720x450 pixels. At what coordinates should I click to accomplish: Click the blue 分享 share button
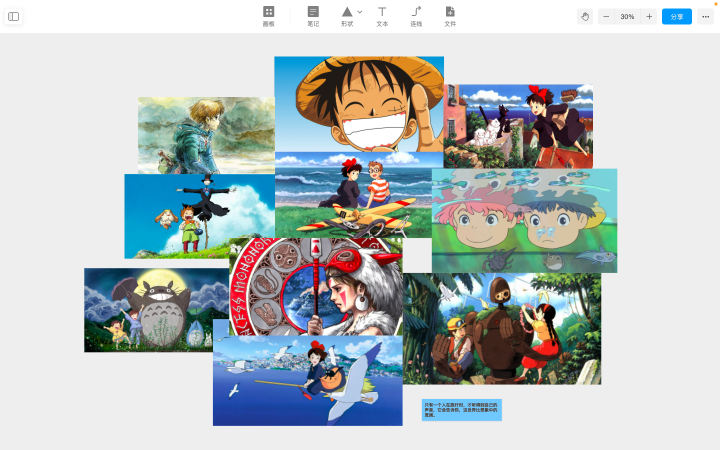[677, 17]
